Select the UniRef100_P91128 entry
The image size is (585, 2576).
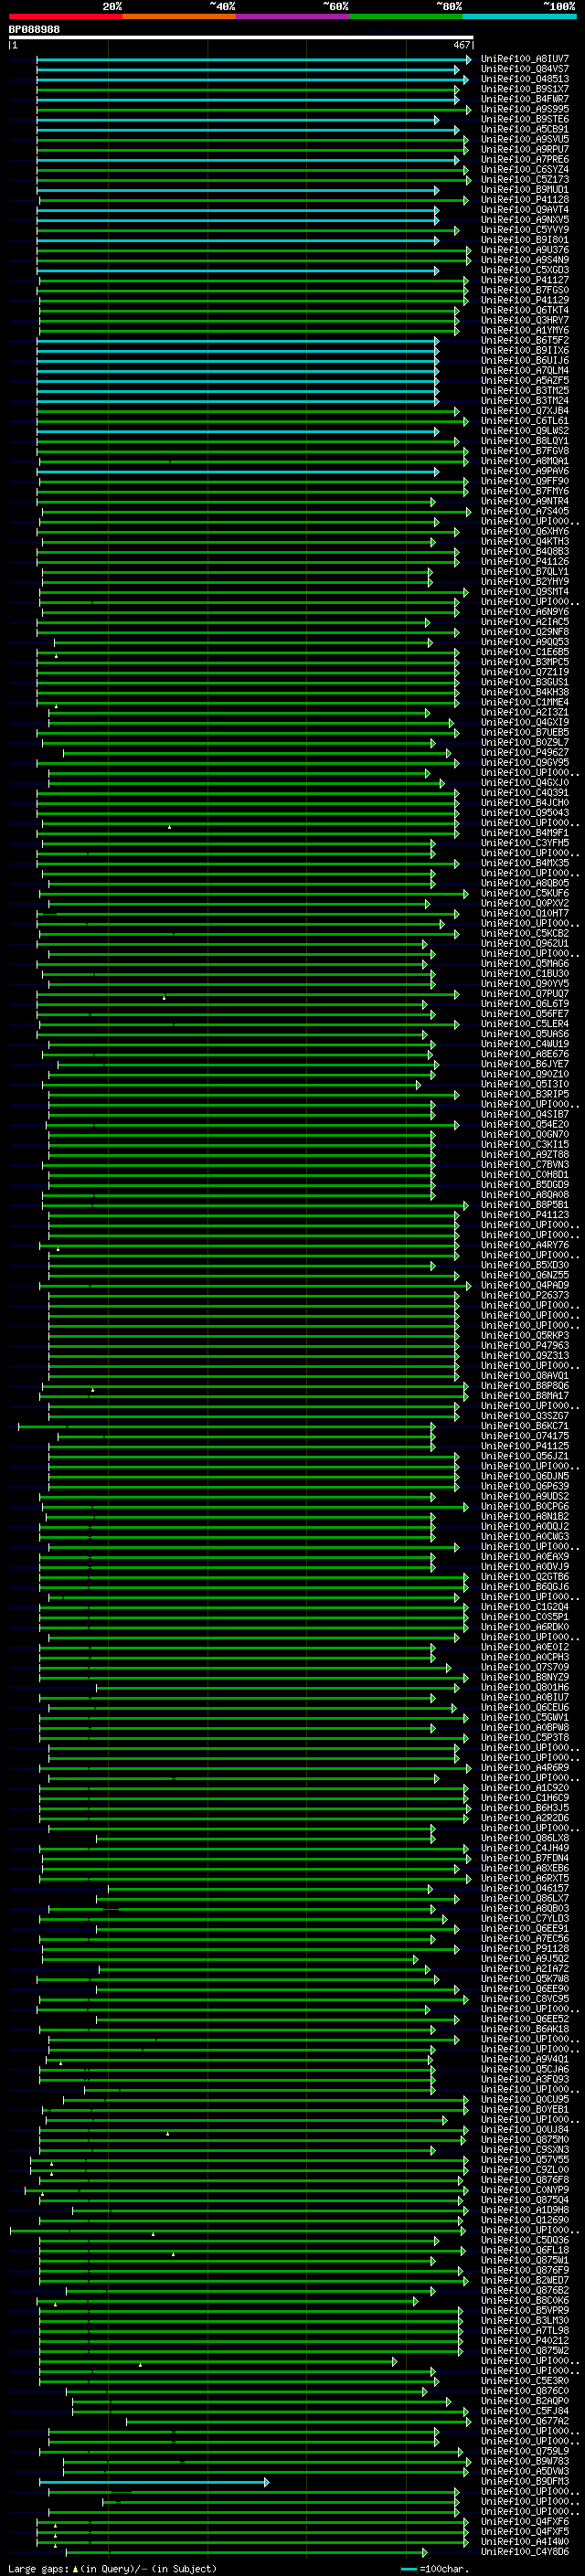click(x=525, y=1948)
